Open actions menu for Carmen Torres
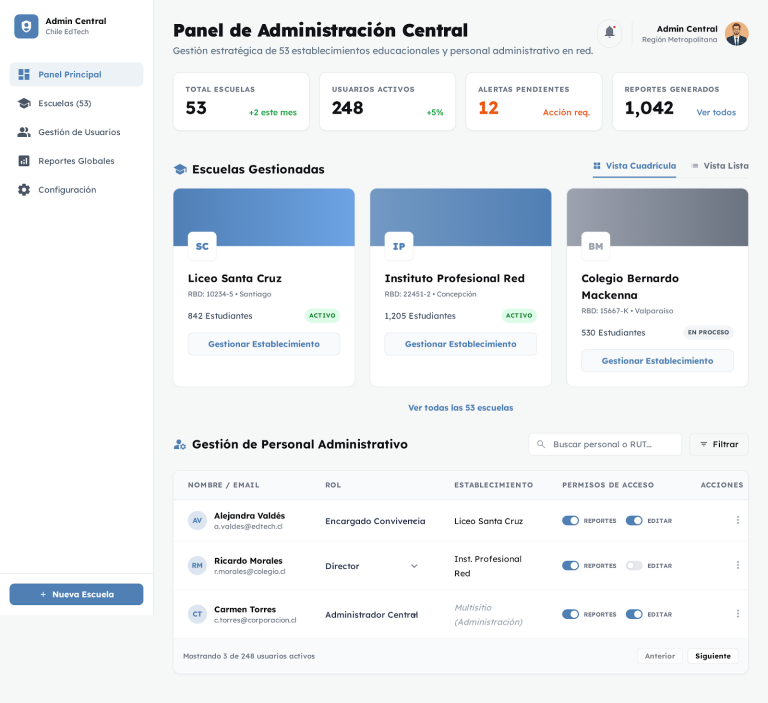Image resolution: width=768 pixels, height=703 pixels. pos(737,614)
